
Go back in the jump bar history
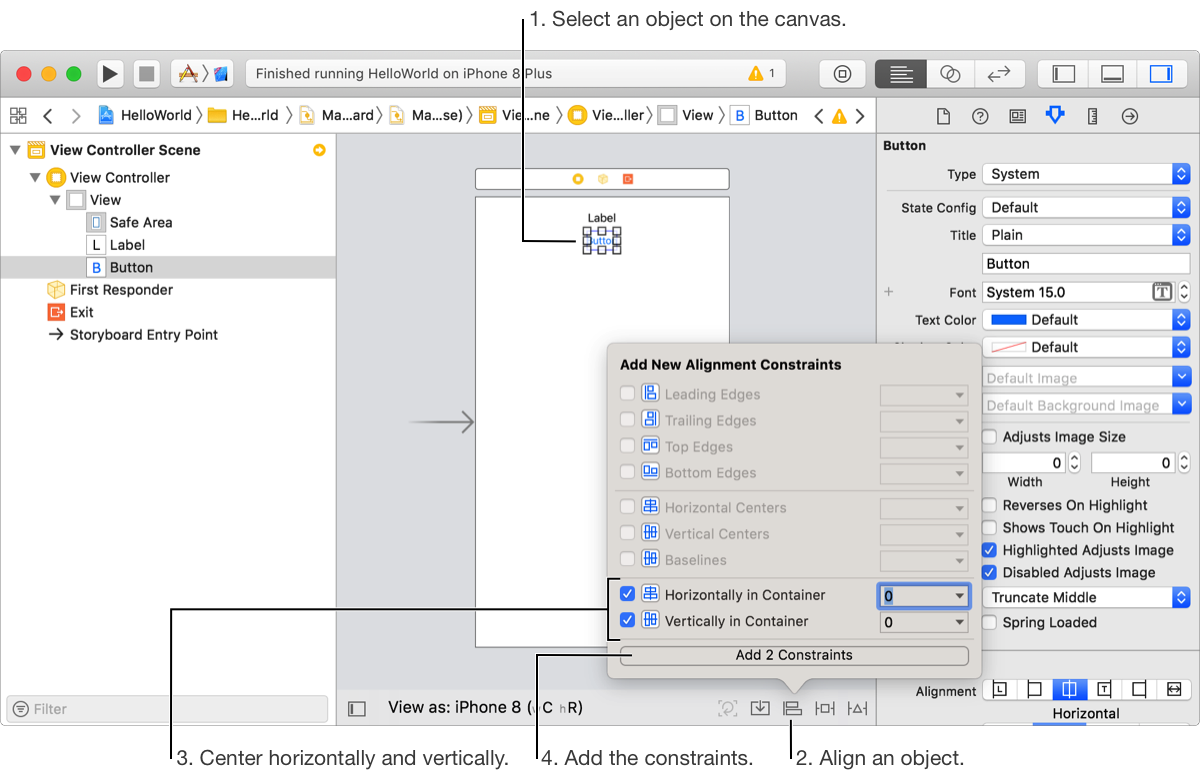pyautogui.click(x=48, y=115)
